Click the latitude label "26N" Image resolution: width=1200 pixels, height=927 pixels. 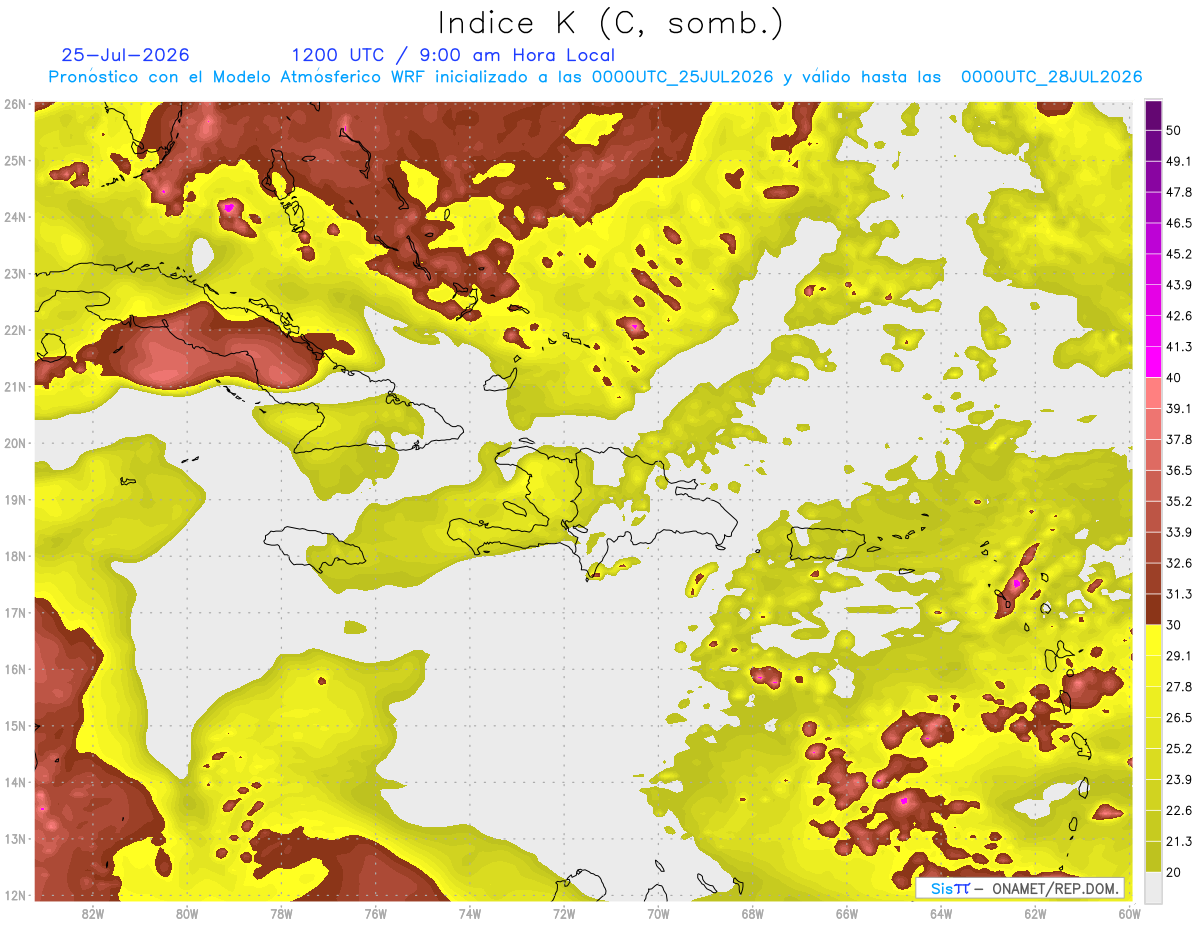pos(15,104)
